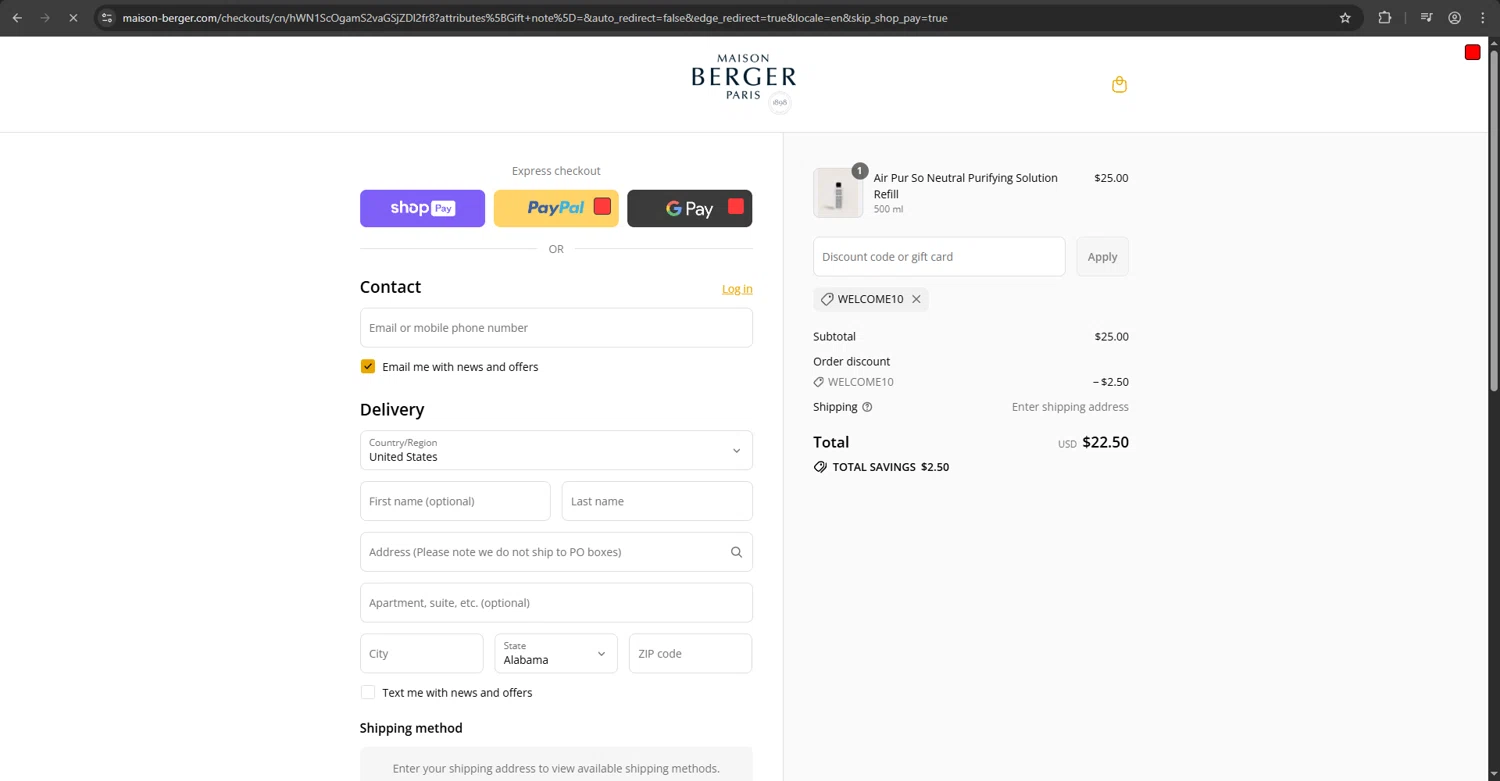Click the shipping help question icon
Image resolution: width=1500 pixels, height=781 pixels.
pyautogui.click(x=867, y=407)
